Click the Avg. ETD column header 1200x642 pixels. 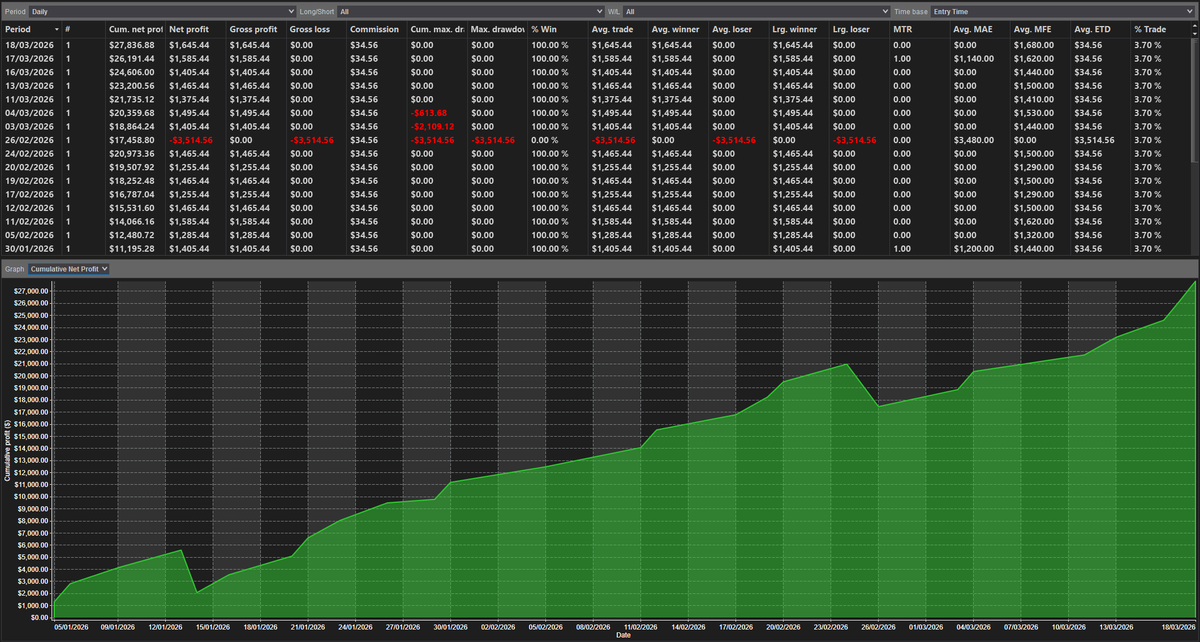click(1100, 30)
